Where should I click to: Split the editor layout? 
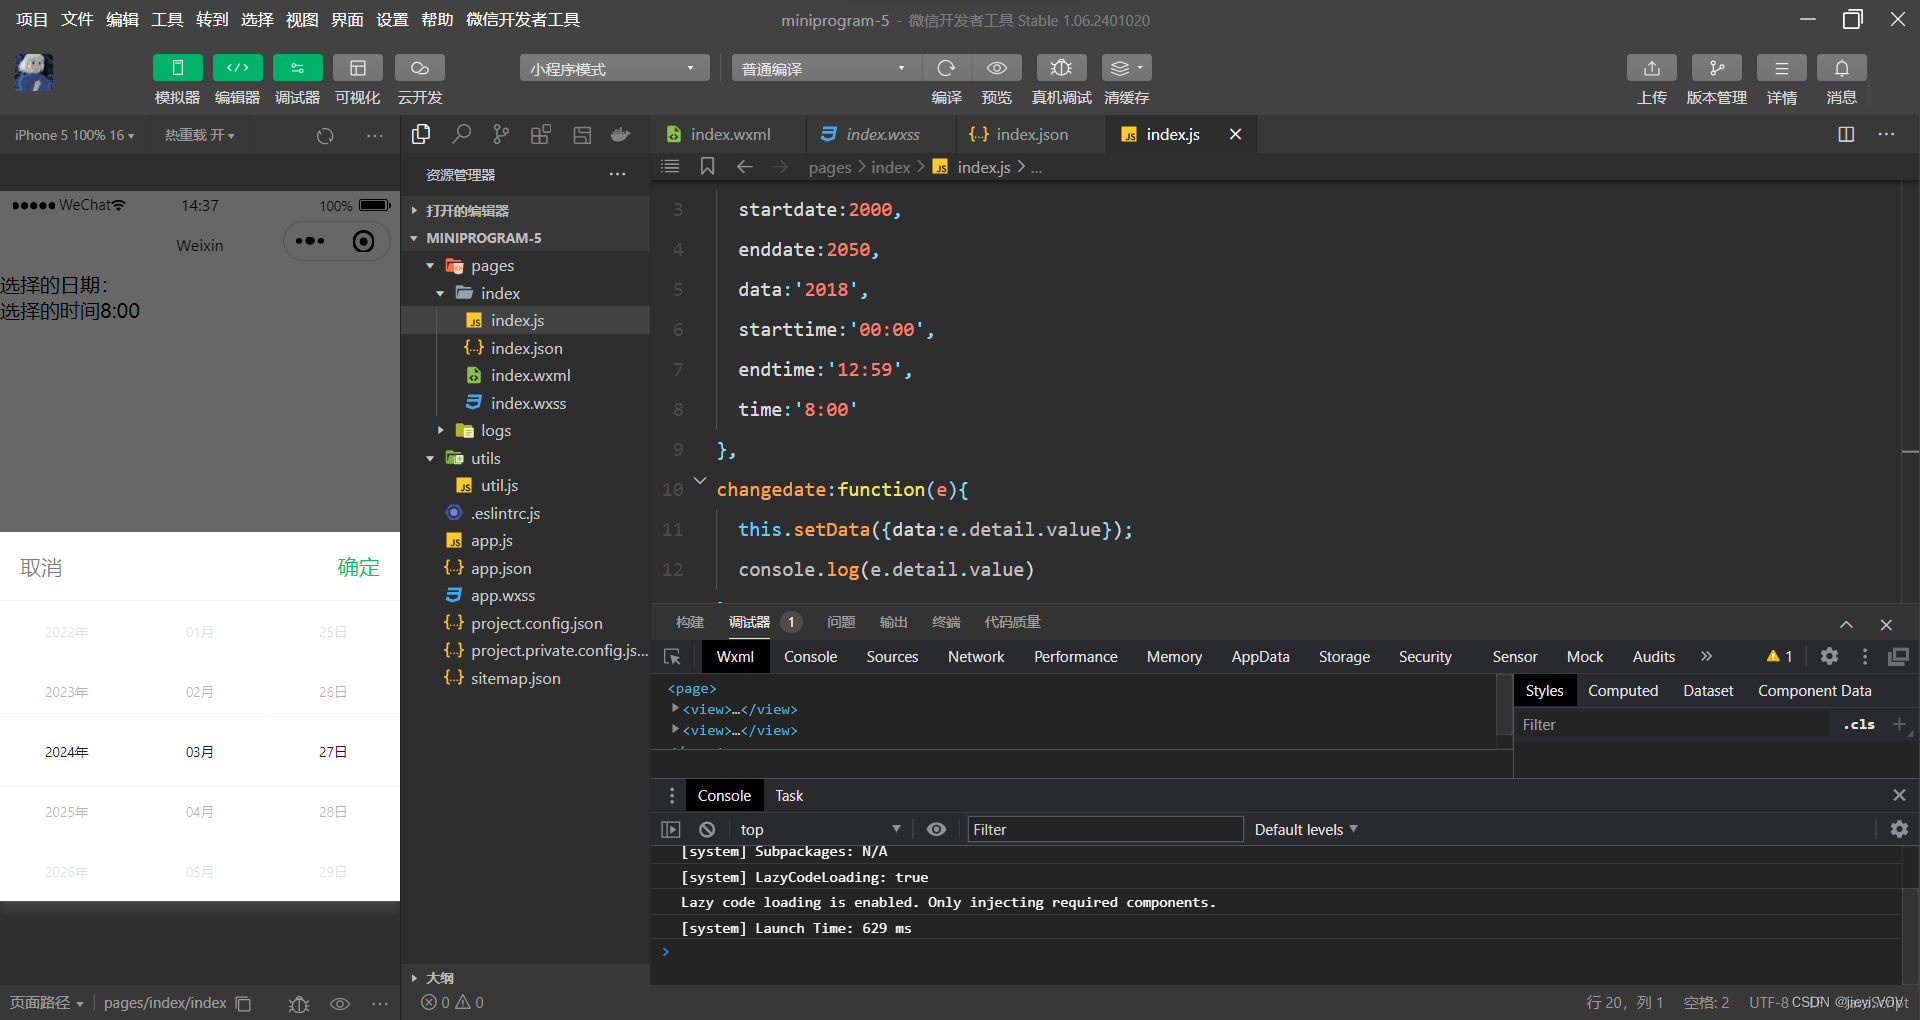(1846, 134)
